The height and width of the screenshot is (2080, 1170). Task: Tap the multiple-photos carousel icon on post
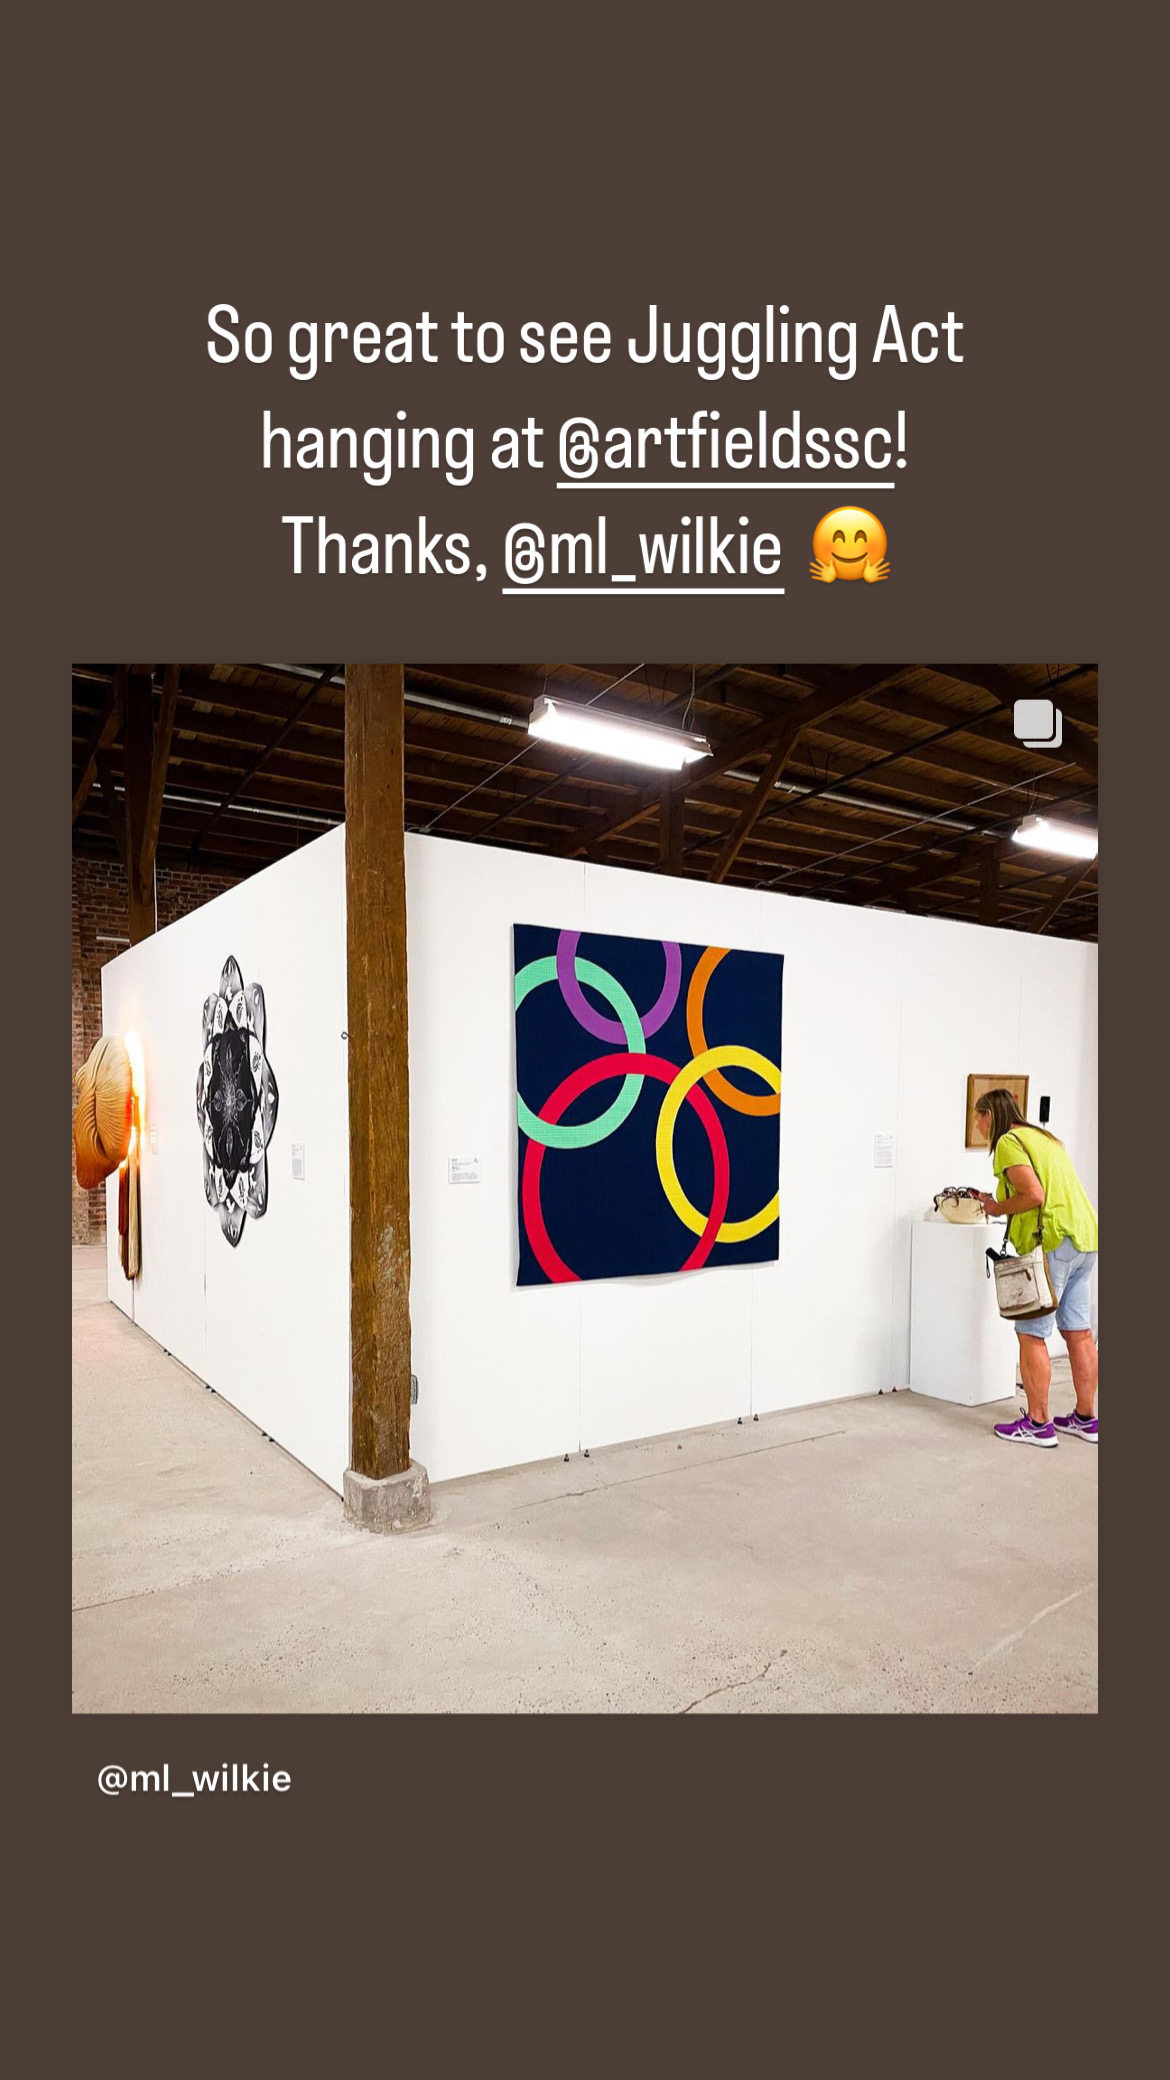(x=1038, y=723)
